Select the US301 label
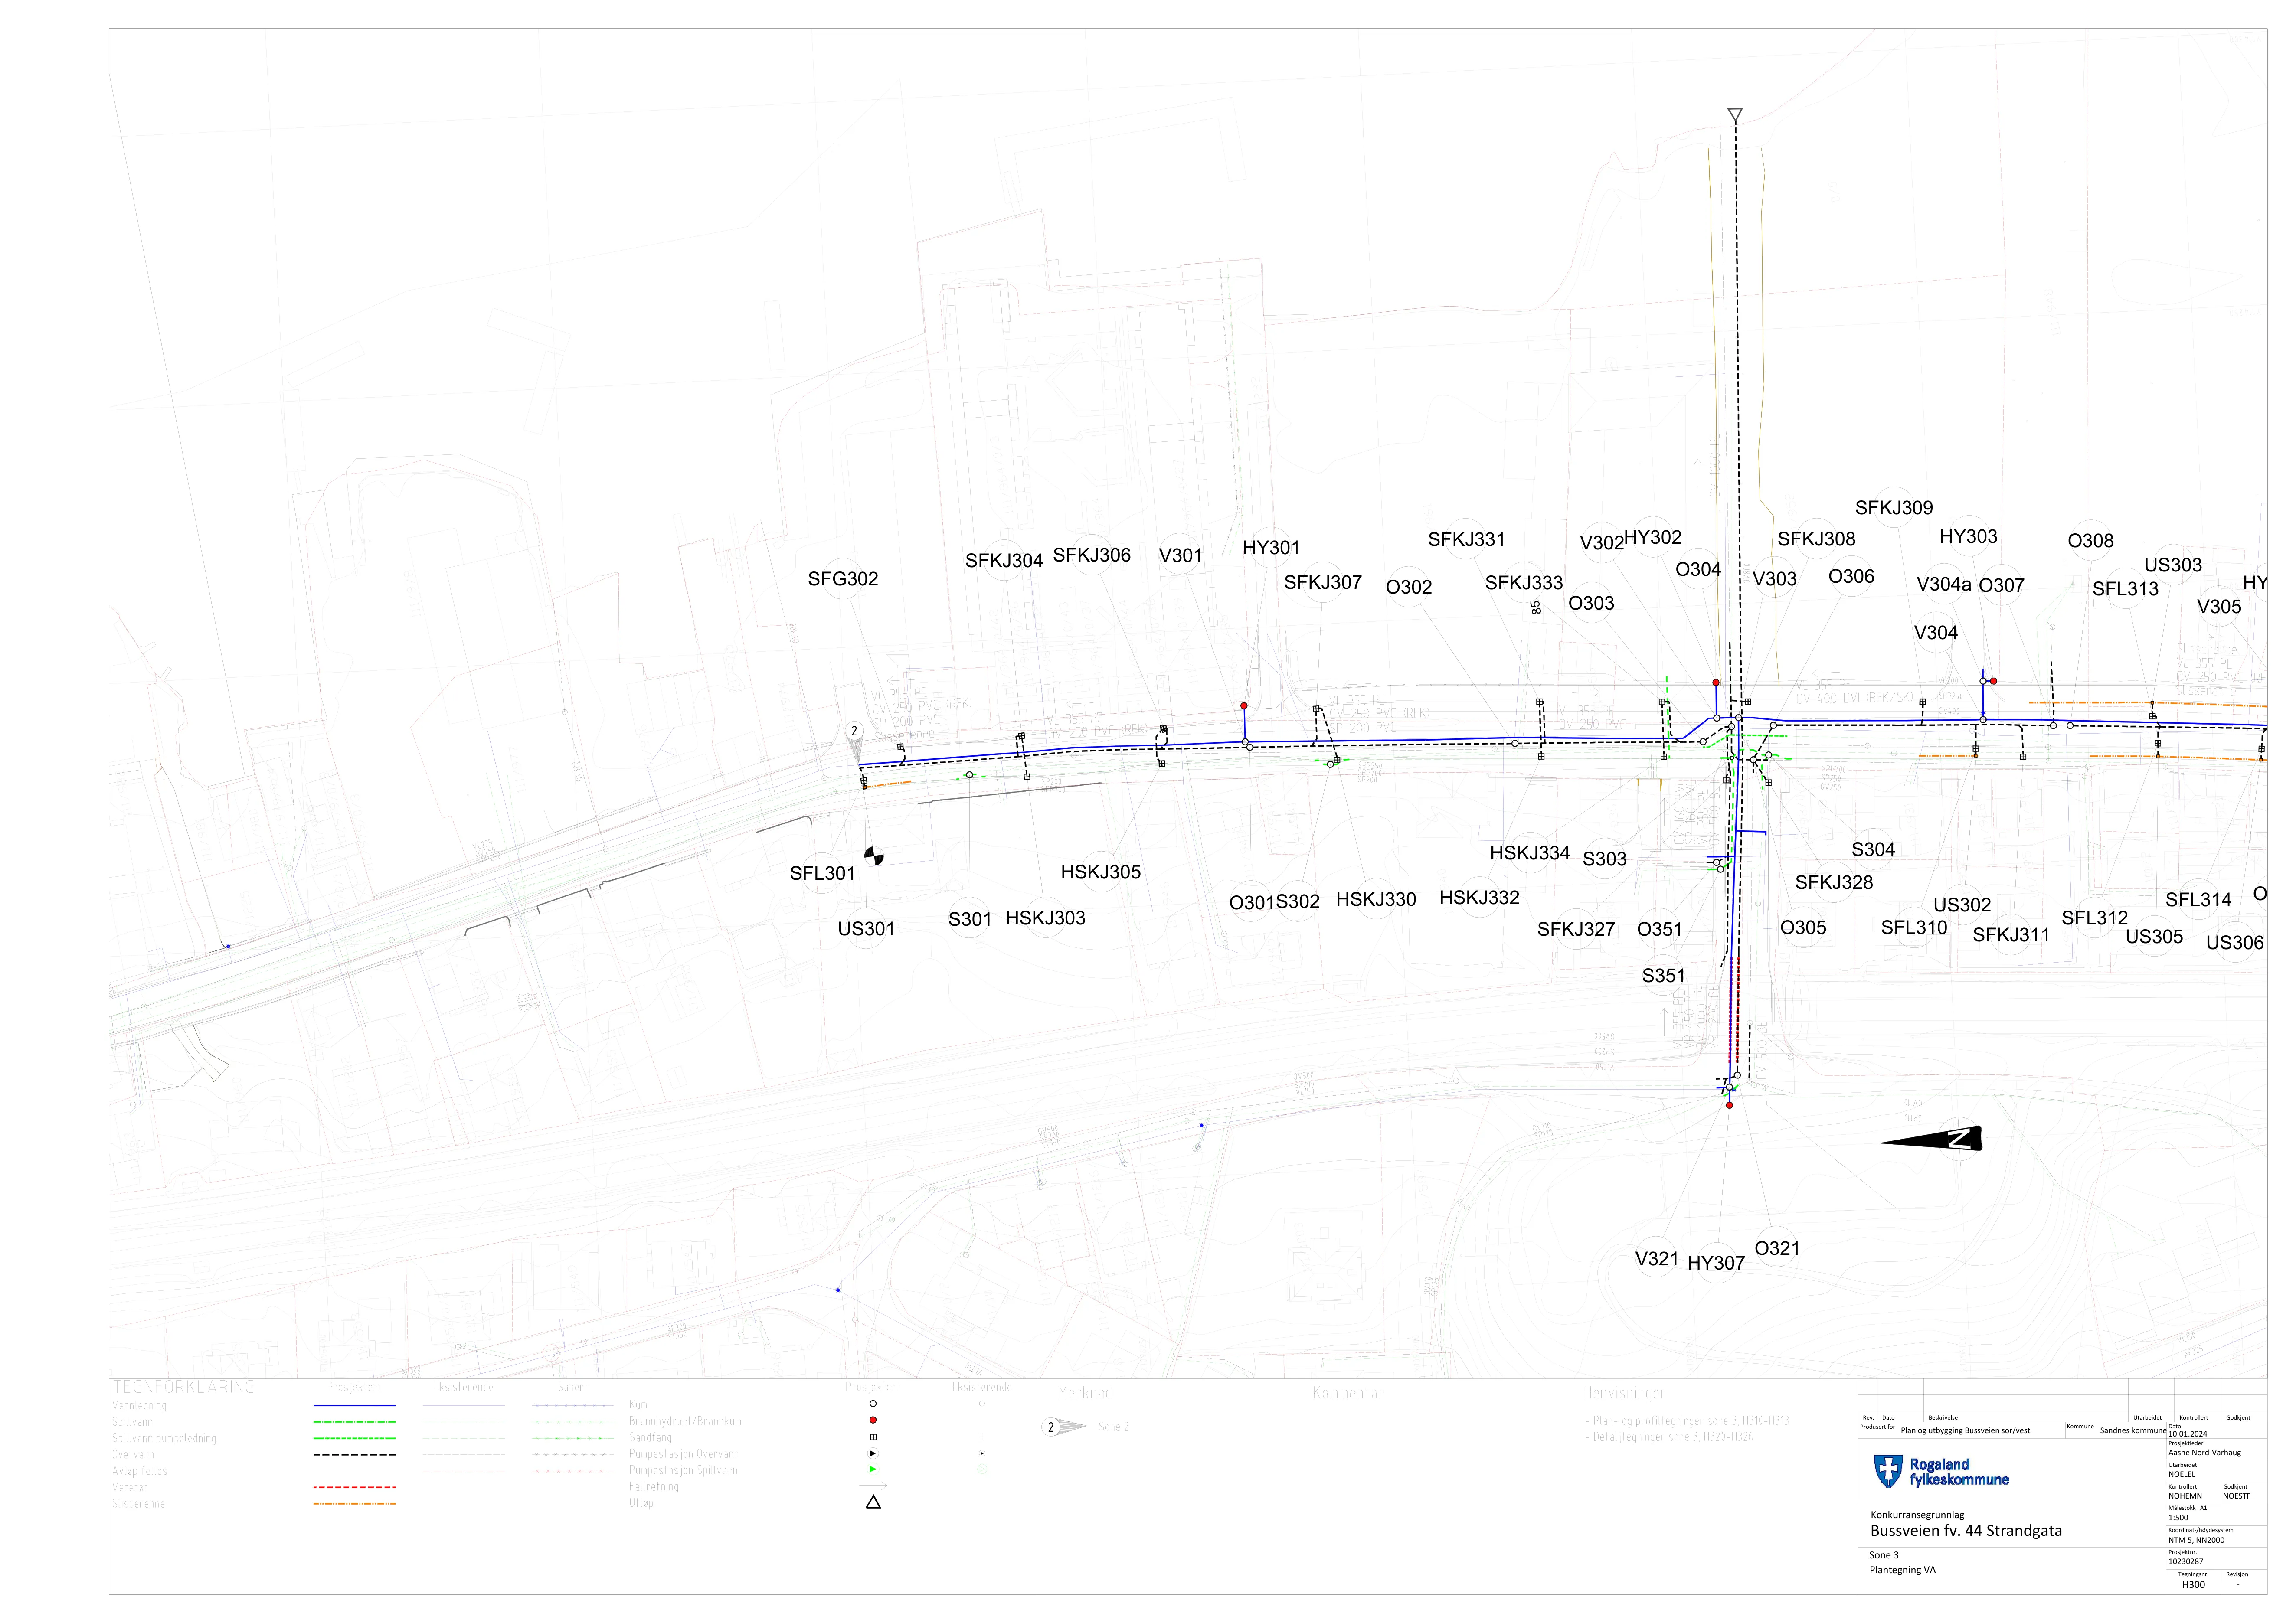Image resolution: width=2296 pixels, height=1623 pixels. click(866, 929)
